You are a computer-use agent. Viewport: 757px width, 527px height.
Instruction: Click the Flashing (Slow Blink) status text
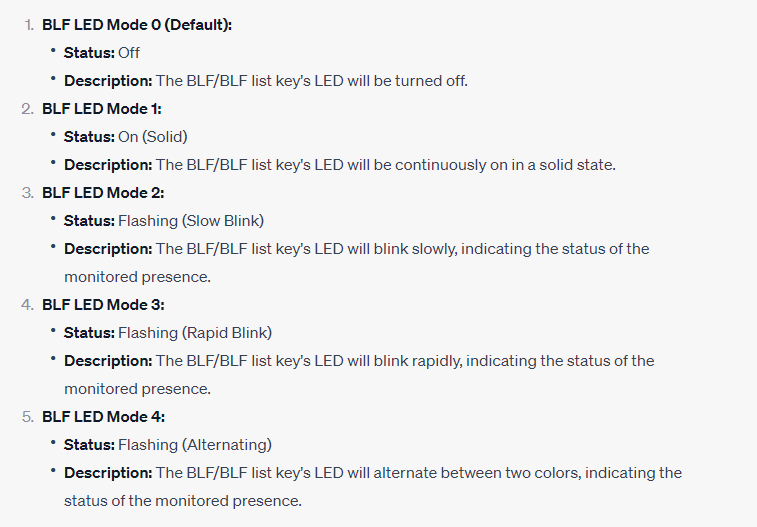[x=191, y=221]
